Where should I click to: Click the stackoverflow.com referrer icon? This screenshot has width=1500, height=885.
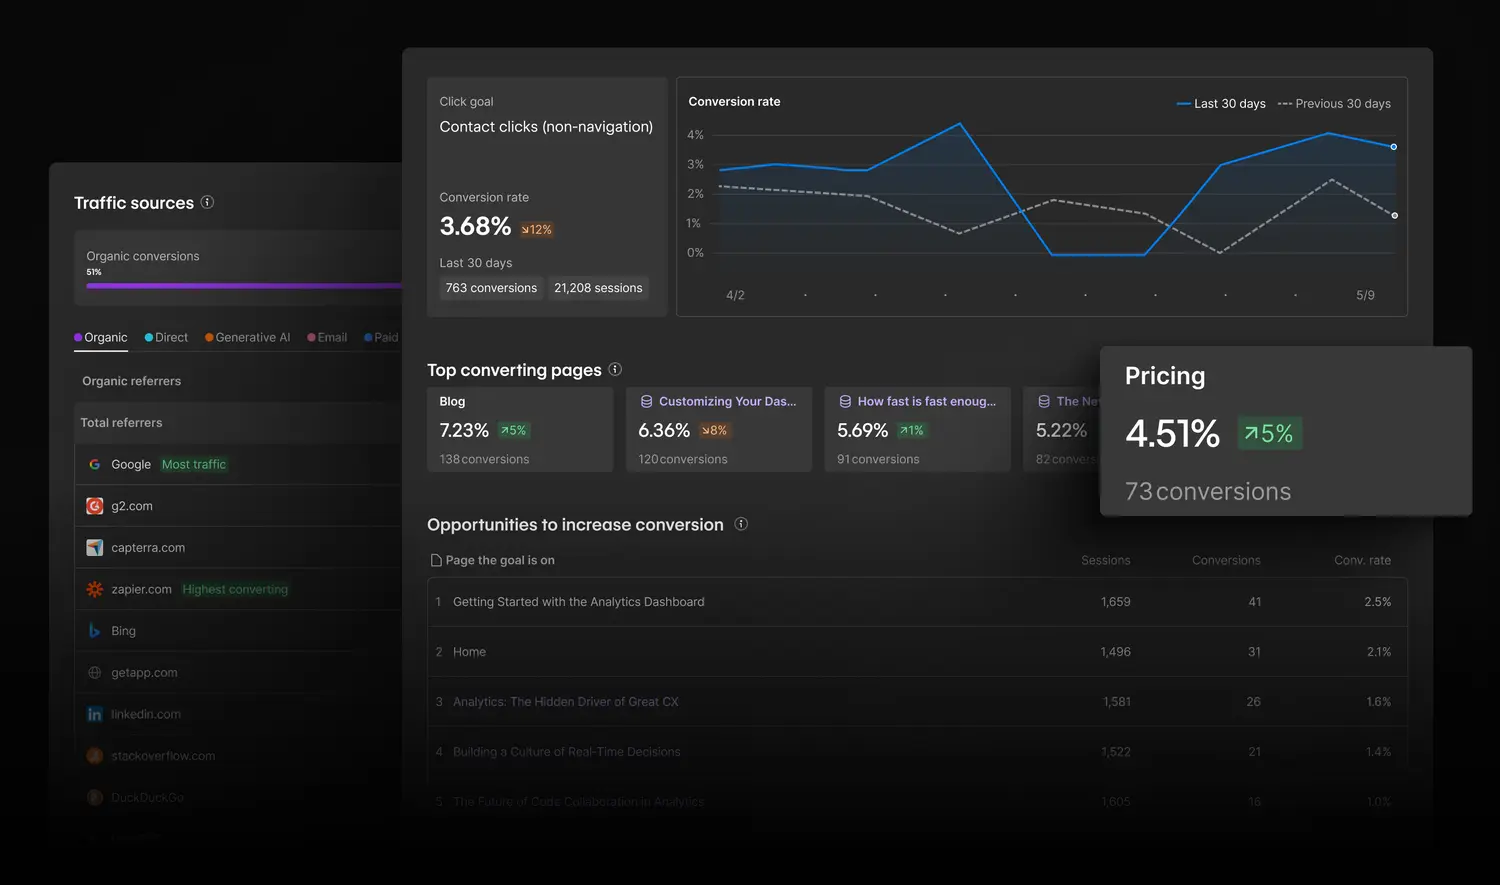click(x=94, y=756)
